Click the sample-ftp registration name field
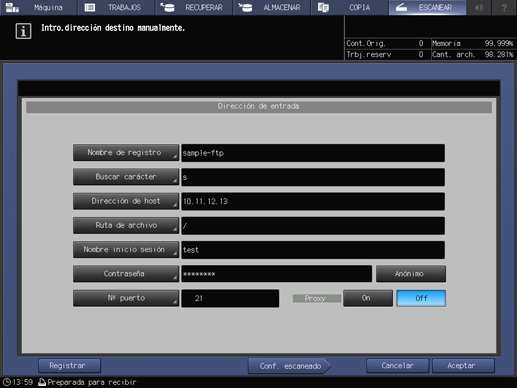The height and width of the screenshot is (388, 517). click(313, 153)
